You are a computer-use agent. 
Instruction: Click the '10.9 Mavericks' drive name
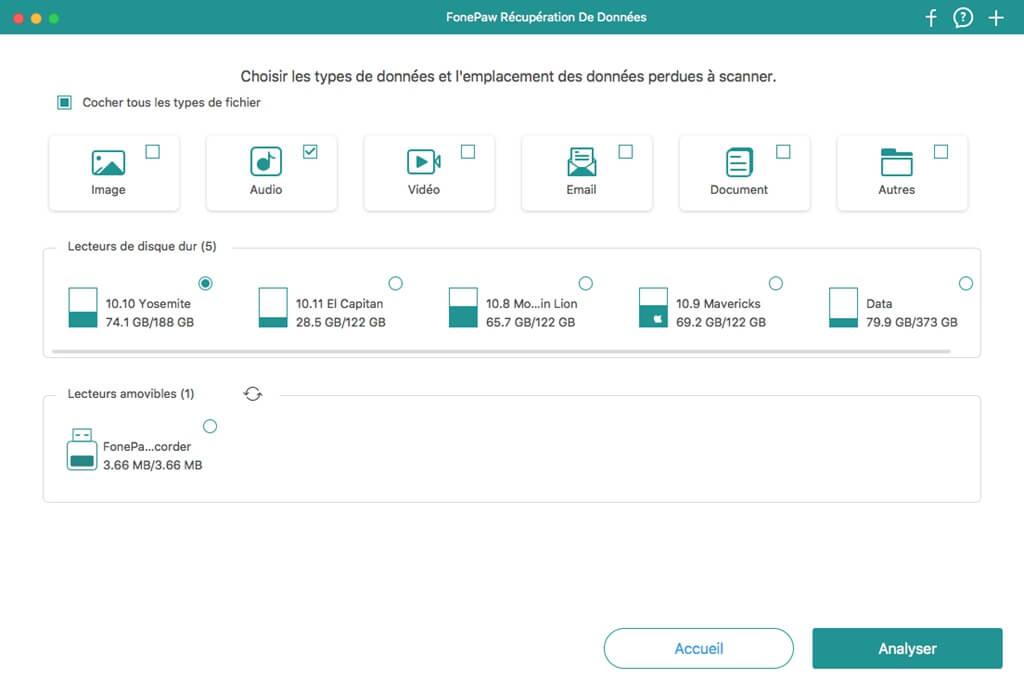(x=718, y=304)
